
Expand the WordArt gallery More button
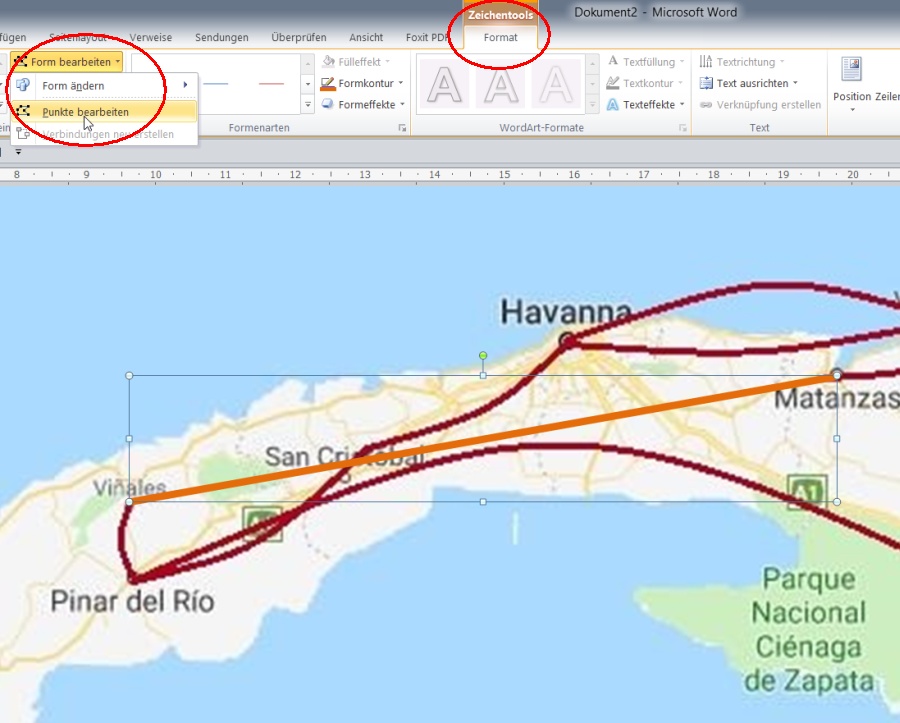592,104
